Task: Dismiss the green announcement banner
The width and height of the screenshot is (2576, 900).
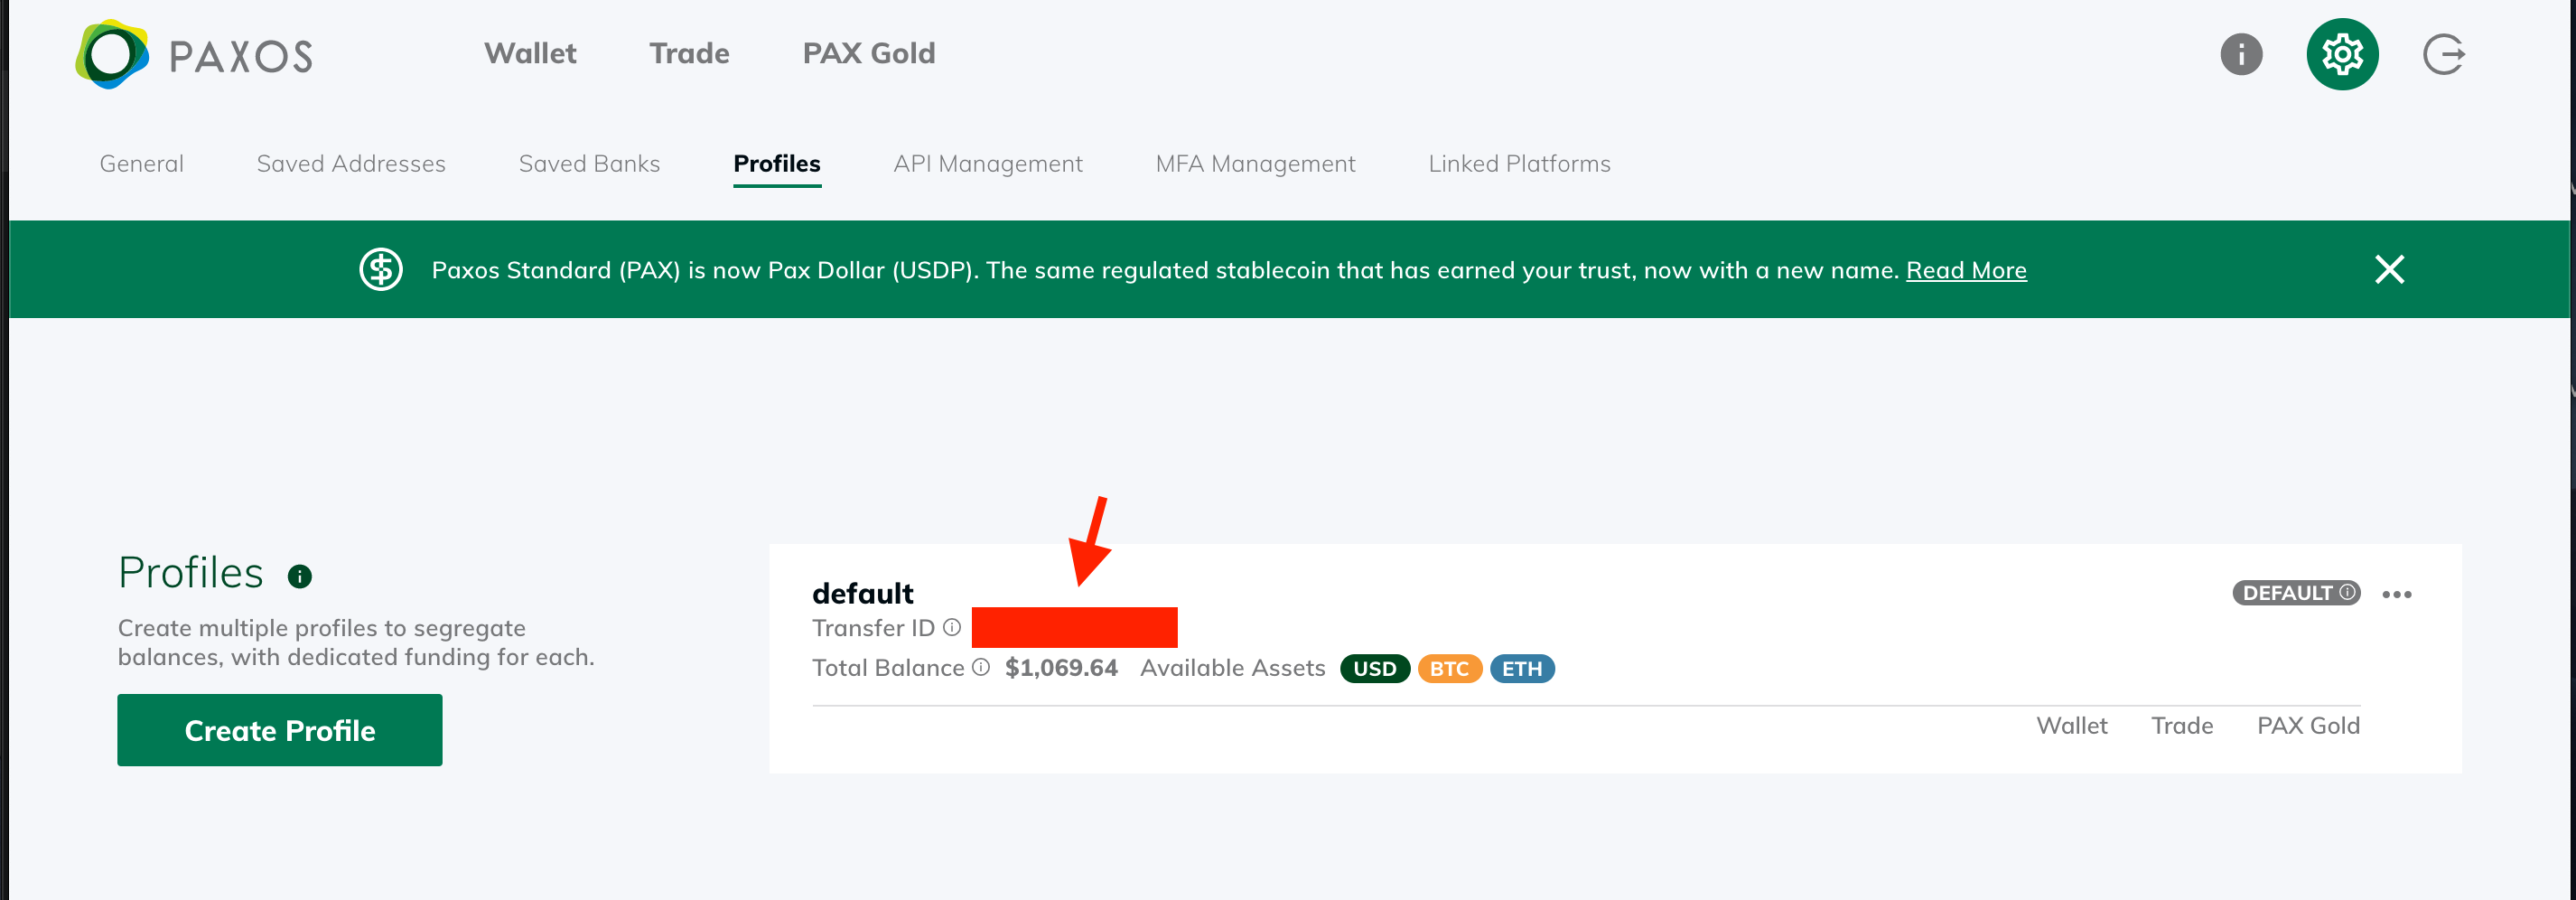Action: click(2389, 269)
